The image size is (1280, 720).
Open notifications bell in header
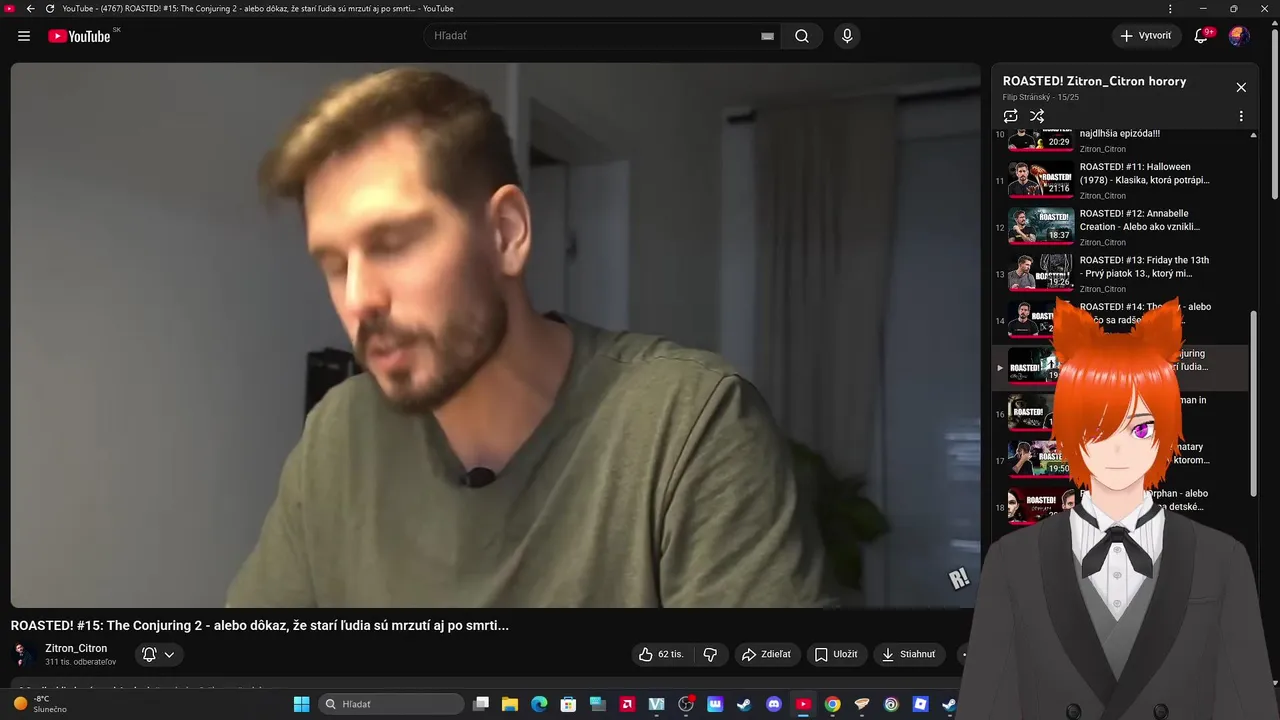1202,36
